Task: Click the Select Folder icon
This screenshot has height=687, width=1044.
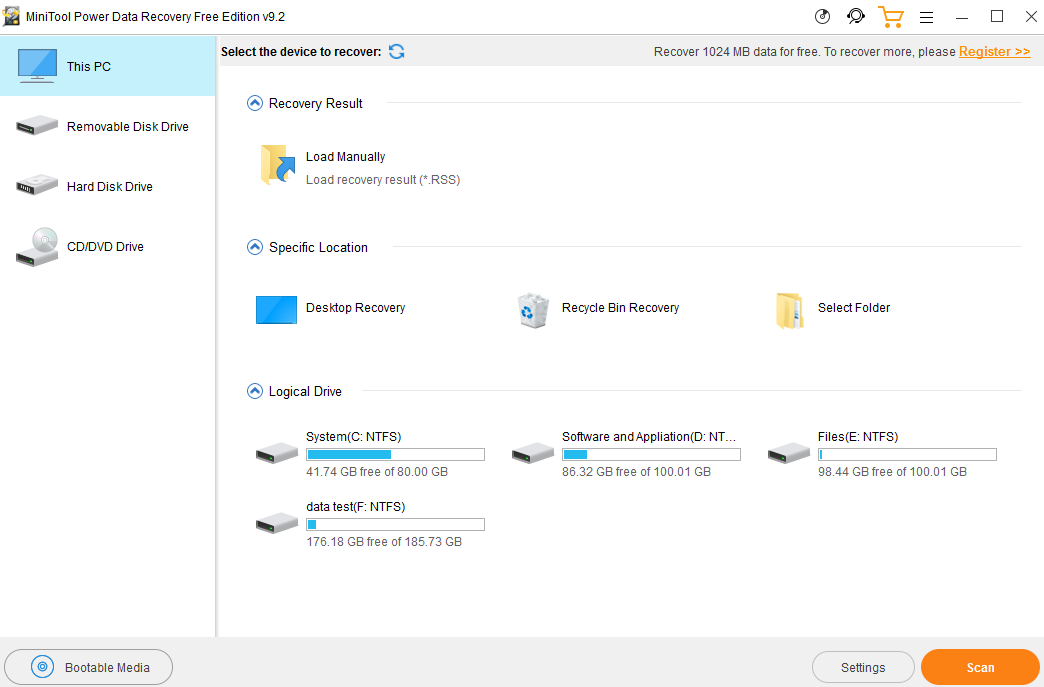Action: point(790,310)
